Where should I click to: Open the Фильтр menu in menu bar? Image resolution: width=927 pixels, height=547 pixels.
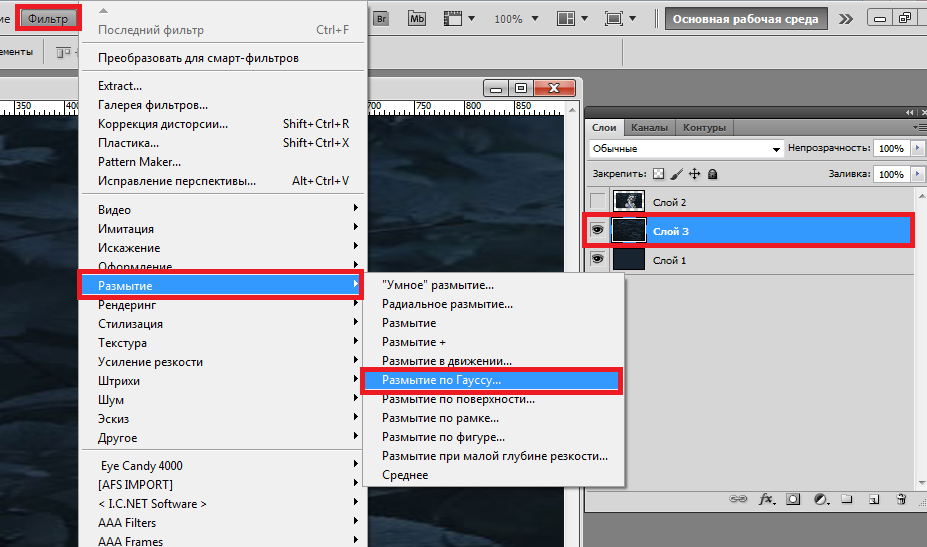point(48,19)
